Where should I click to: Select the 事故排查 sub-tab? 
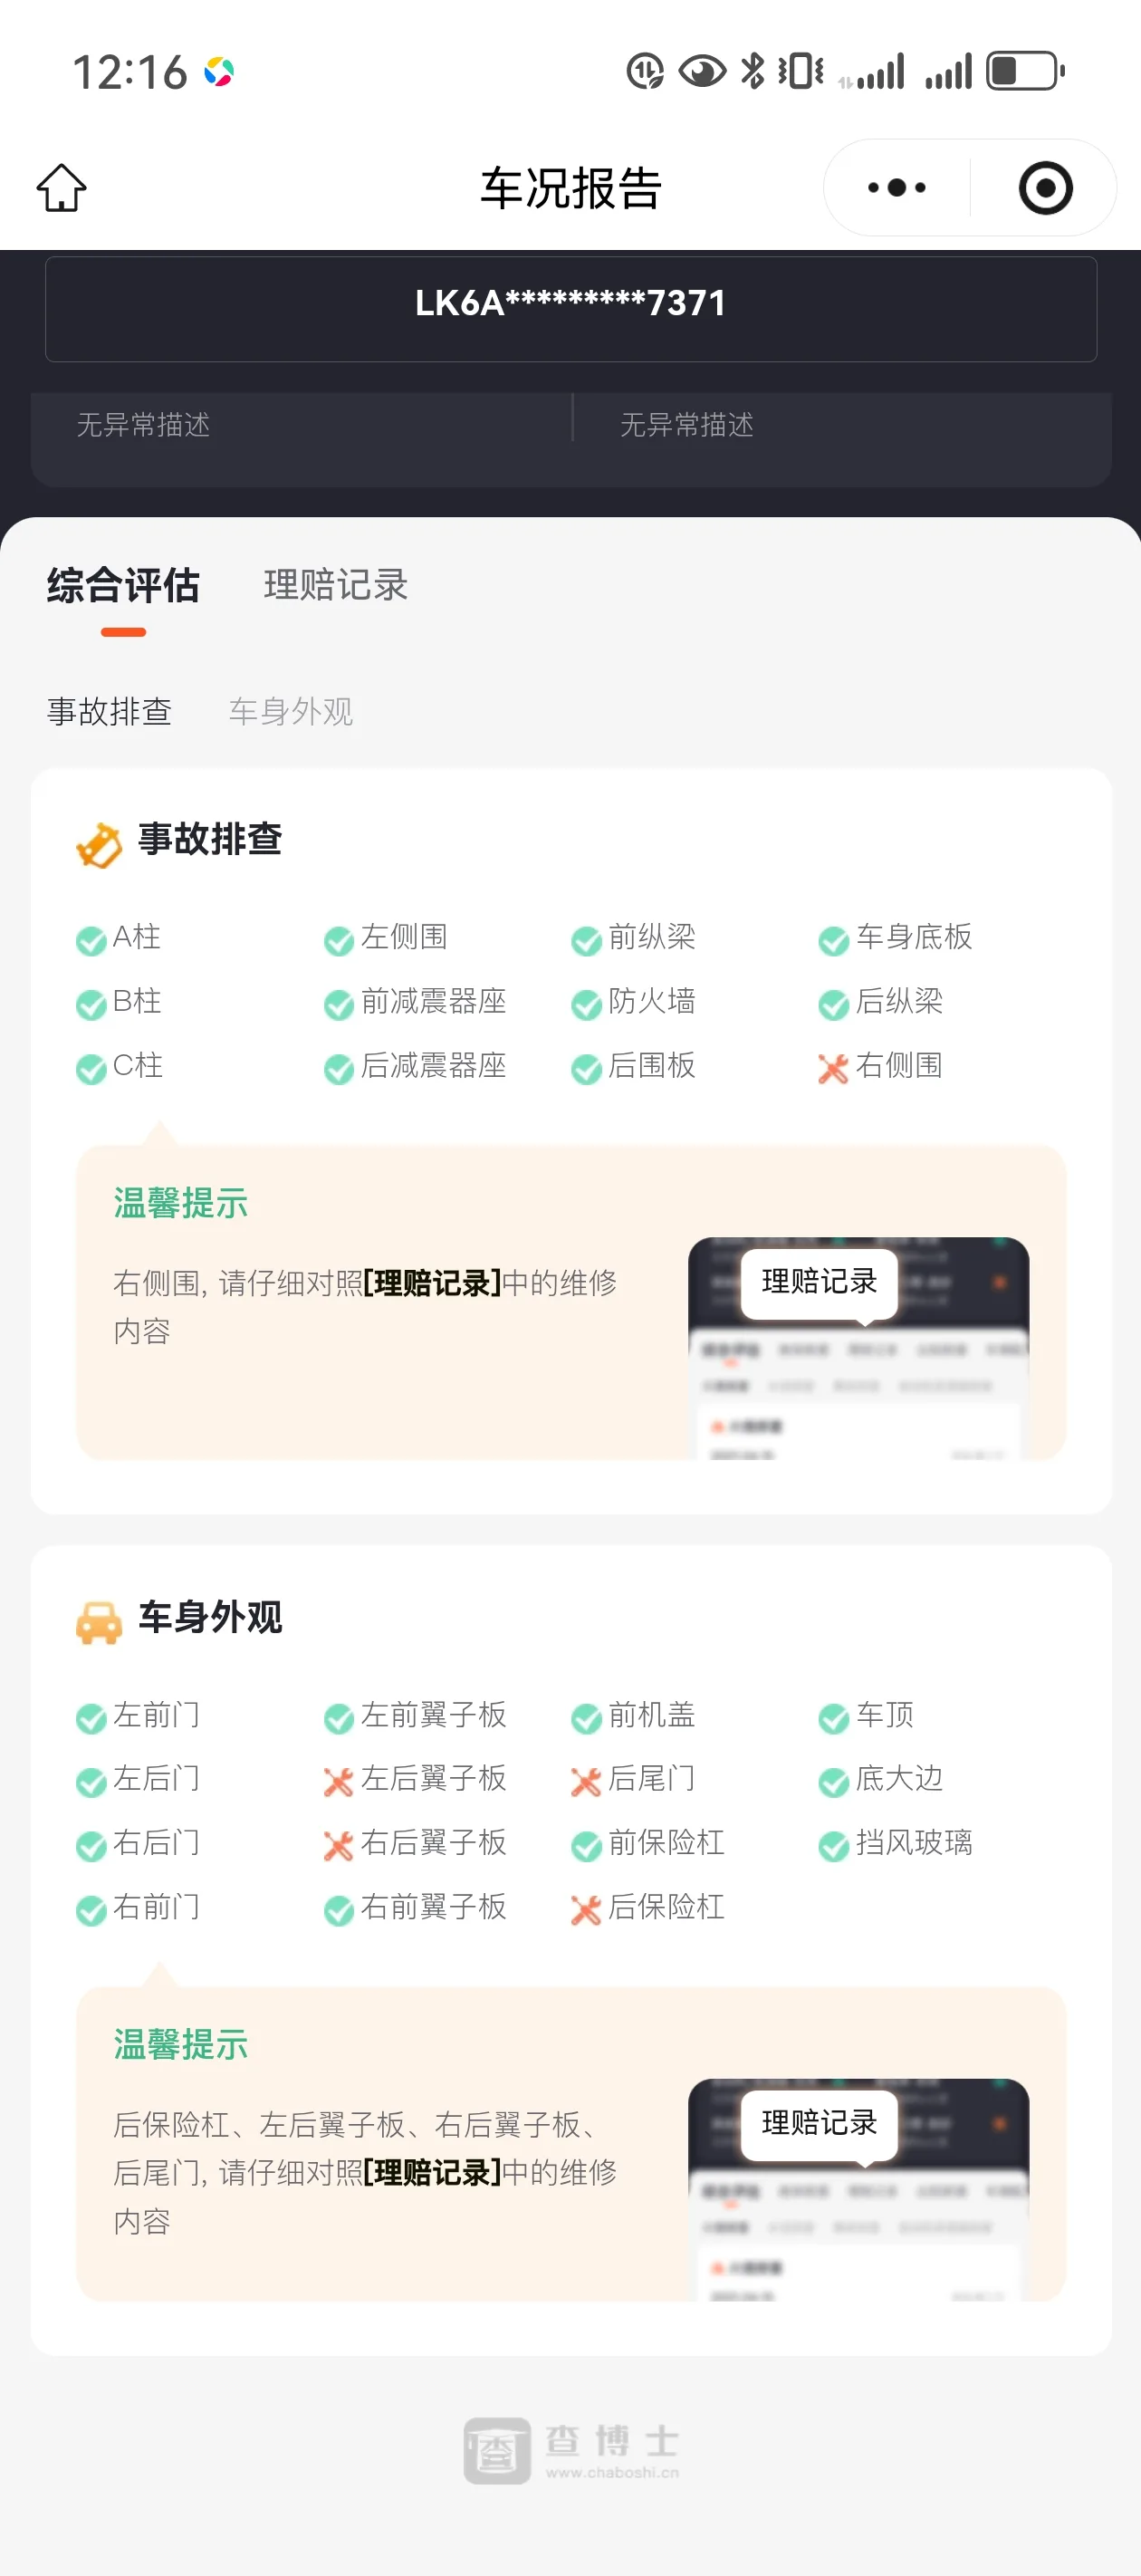coord(109,711)
